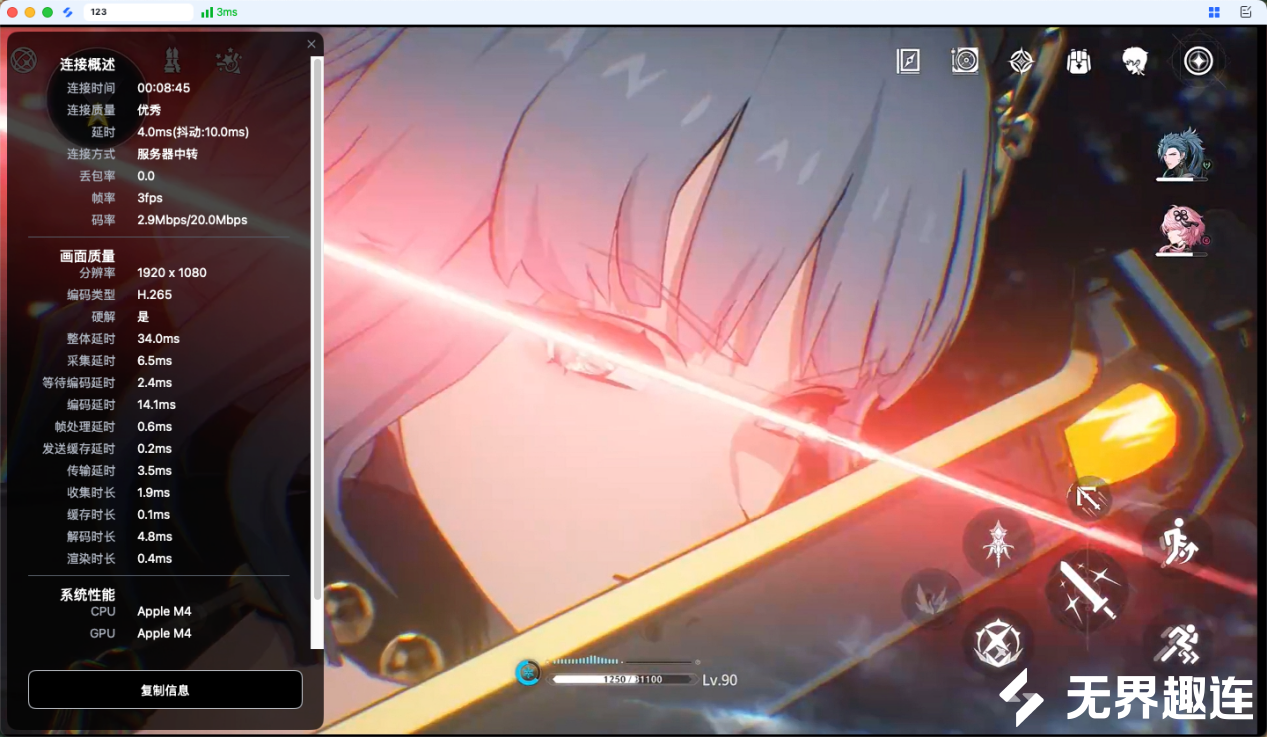Tap the sprint dash icon
The height and width of the screenshot is (737, 1267).
(1177, 644)
